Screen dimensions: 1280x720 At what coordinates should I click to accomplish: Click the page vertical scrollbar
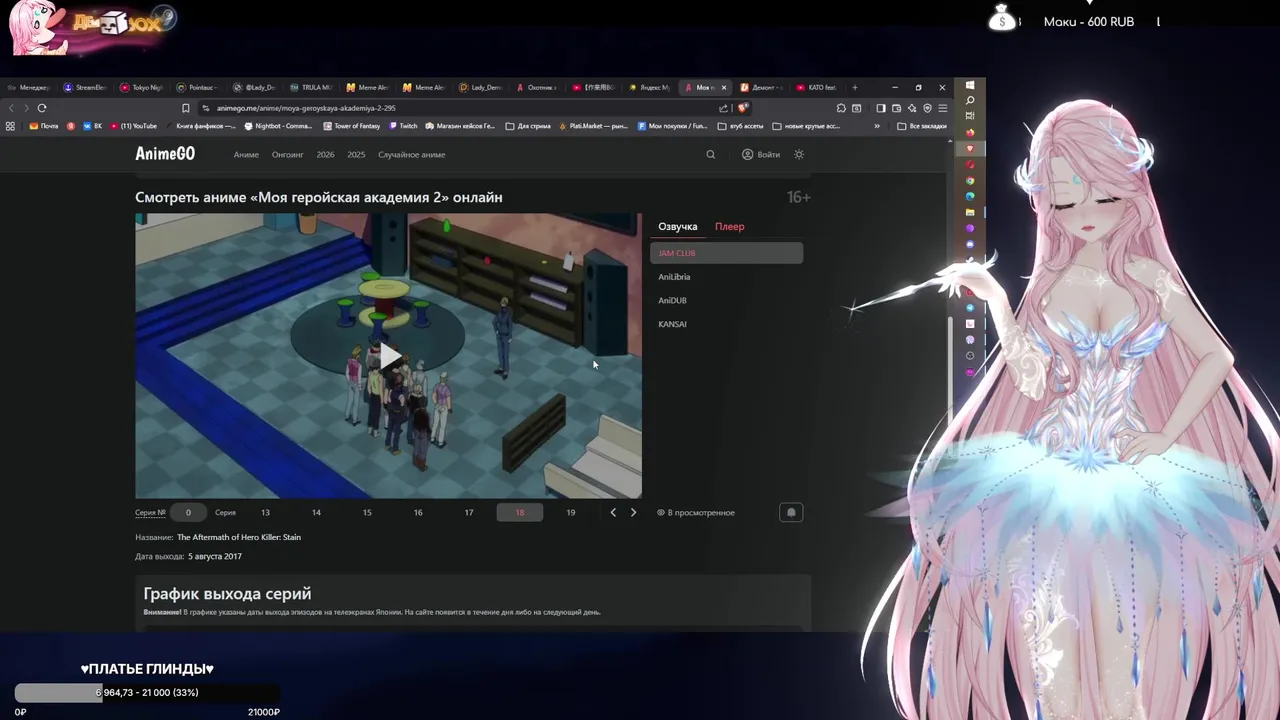(x=951, y=385)
